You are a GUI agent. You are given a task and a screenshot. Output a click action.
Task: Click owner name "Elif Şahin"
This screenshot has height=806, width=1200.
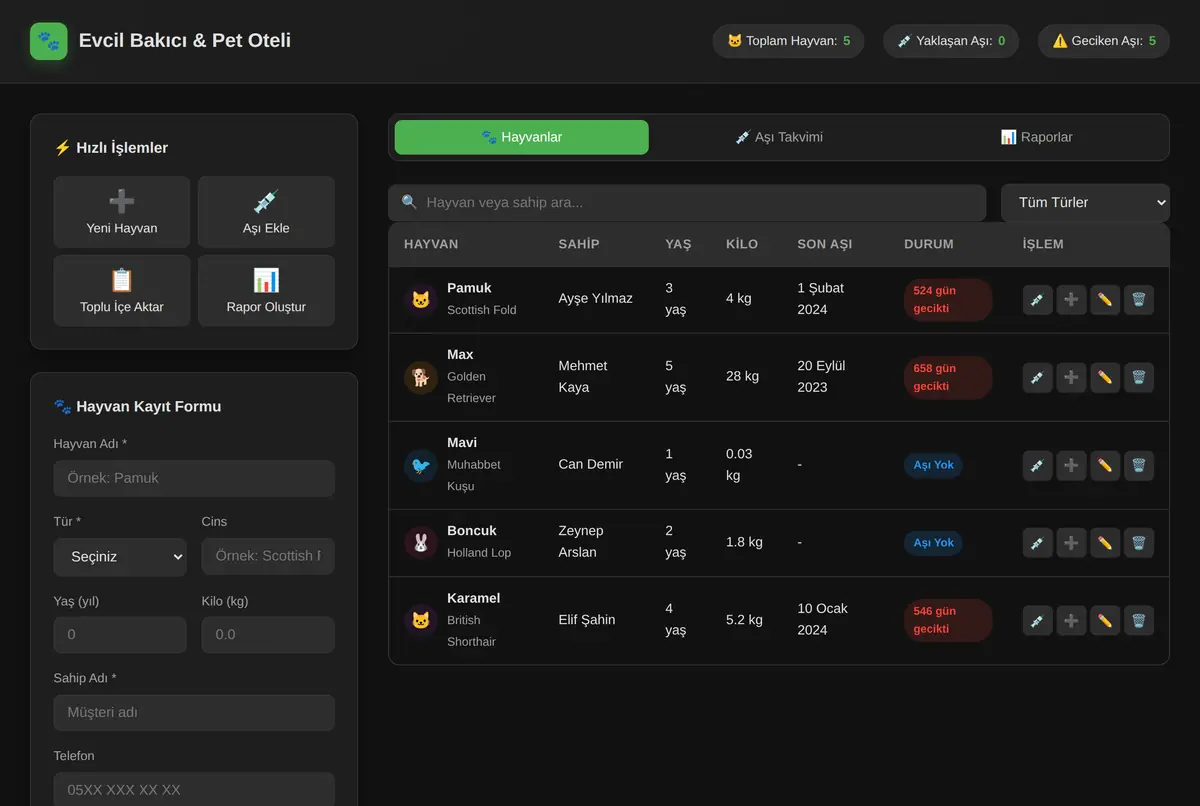pos(587,620)
